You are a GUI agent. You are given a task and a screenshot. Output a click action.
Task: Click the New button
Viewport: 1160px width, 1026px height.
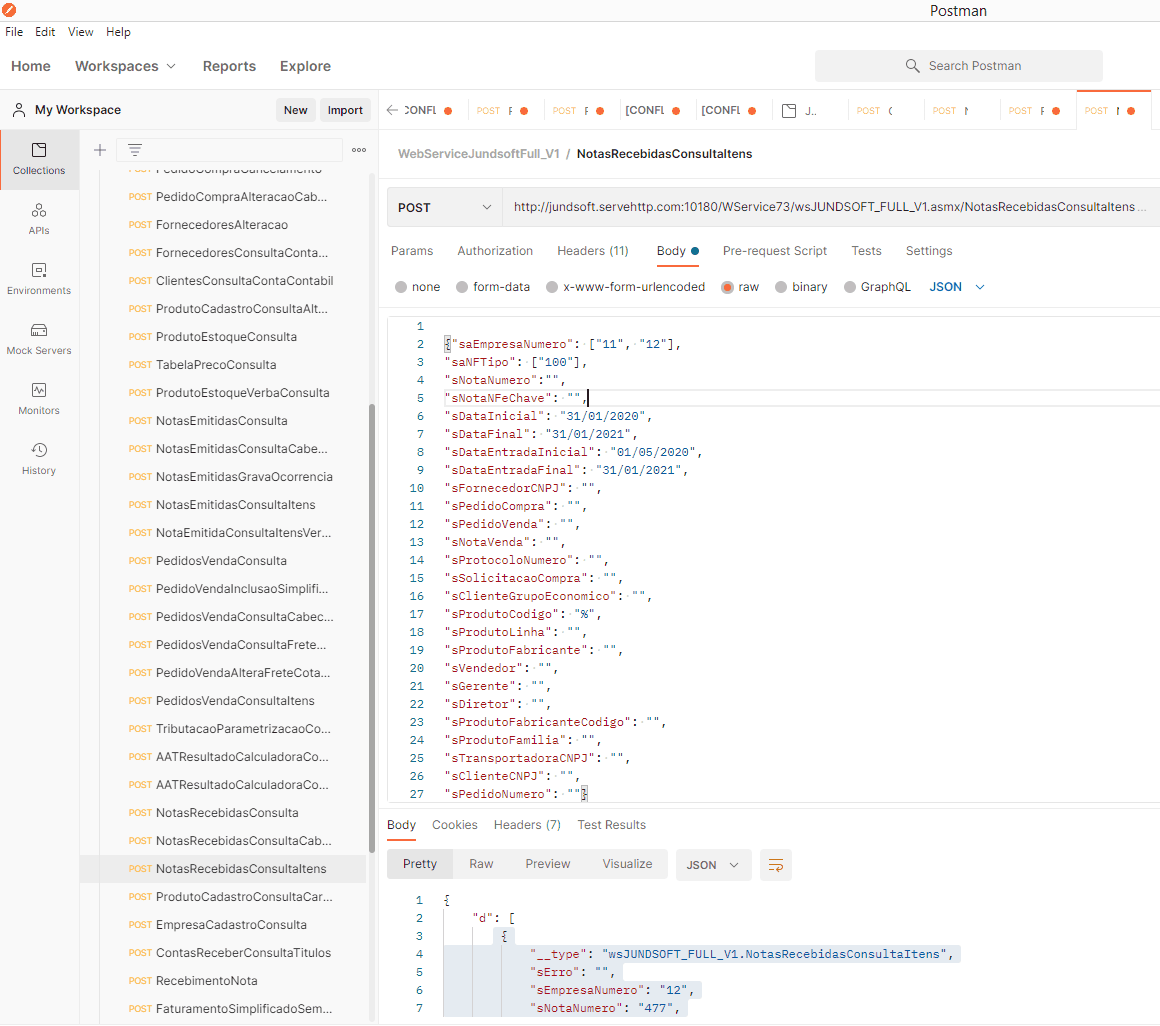(295, 110)
